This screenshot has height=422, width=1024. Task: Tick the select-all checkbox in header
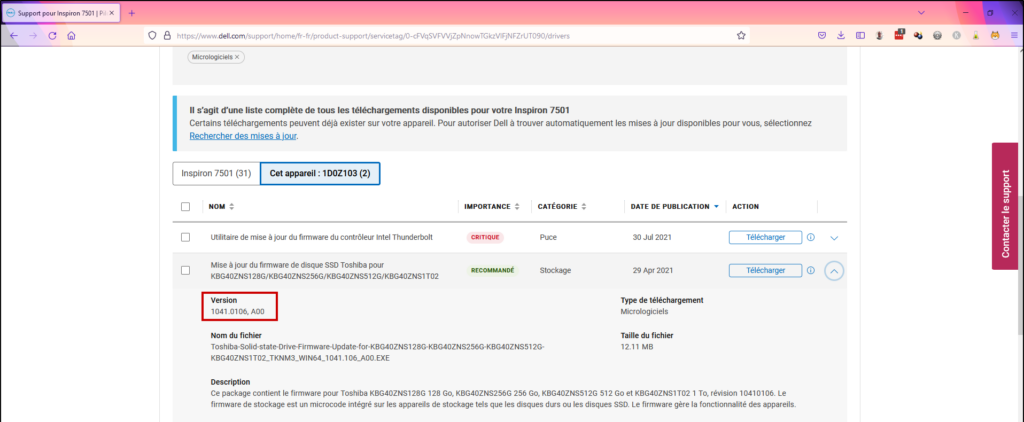tap(185, 206)
